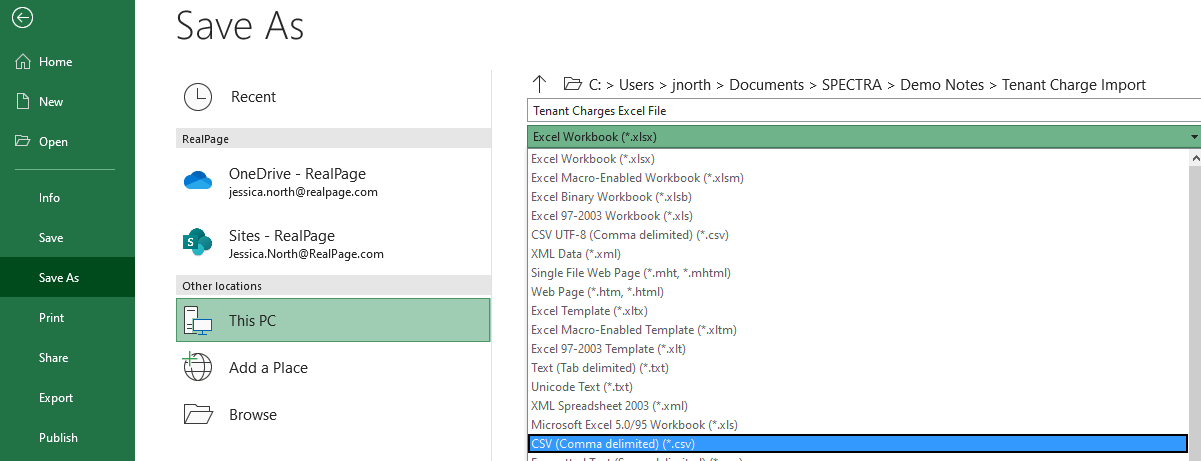The height and width of the screenshot is (461, 1201).
Task: Click the Add a Place globe icon
Action: [x=198, y=367]
